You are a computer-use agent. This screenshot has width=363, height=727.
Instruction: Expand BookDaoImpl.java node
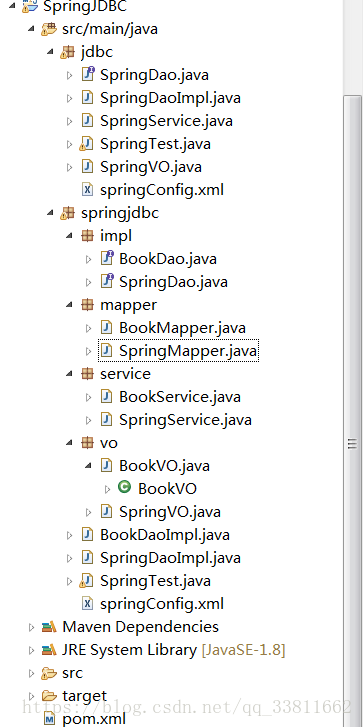(x=70, y=536)
